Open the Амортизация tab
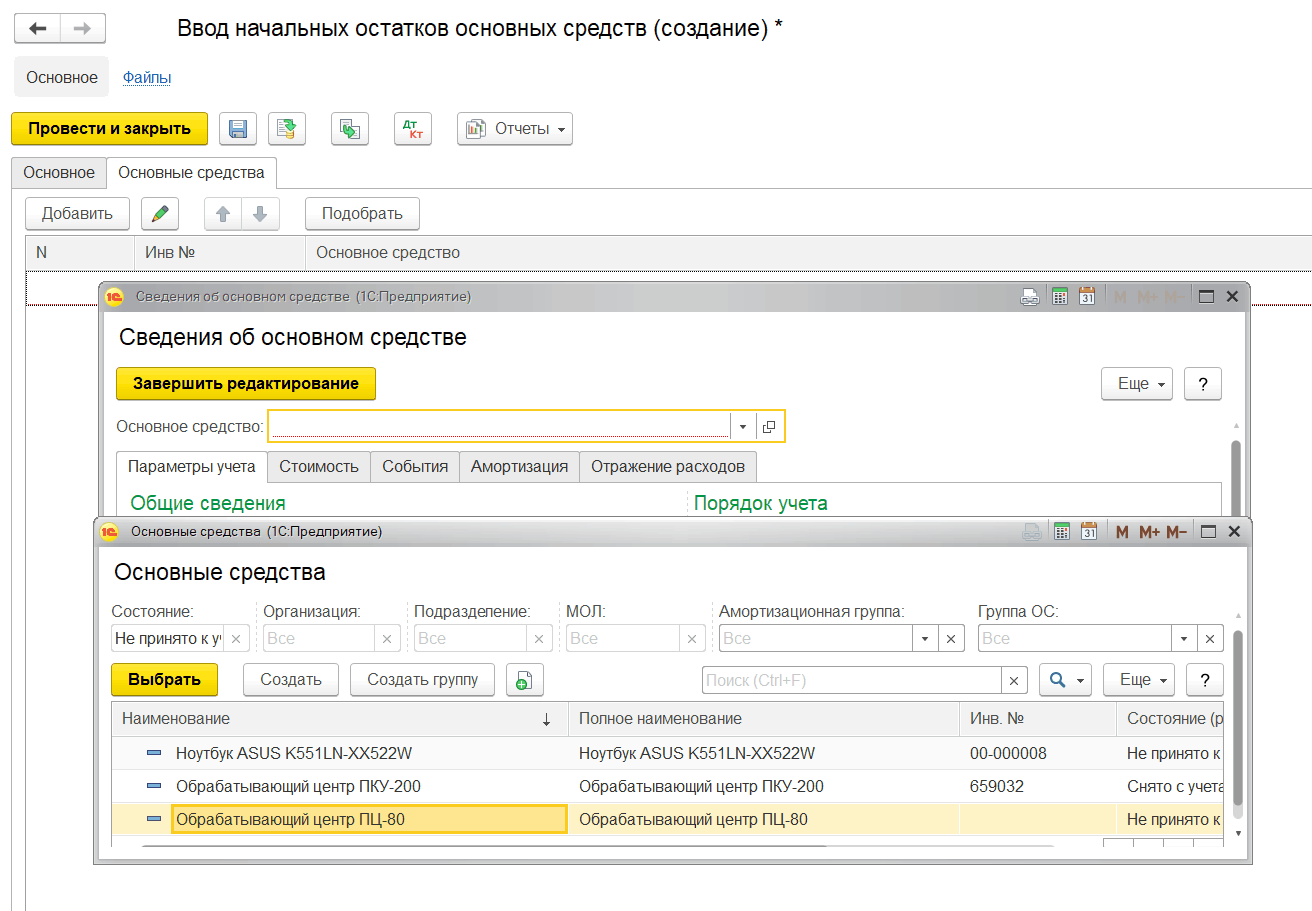Image resolution: width=1312 pixels, height=911 pixels. 519,466
